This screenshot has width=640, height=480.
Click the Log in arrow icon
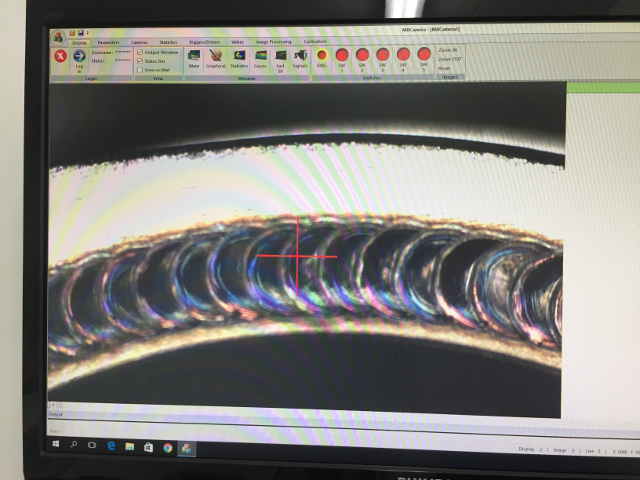tap(79, 57)
